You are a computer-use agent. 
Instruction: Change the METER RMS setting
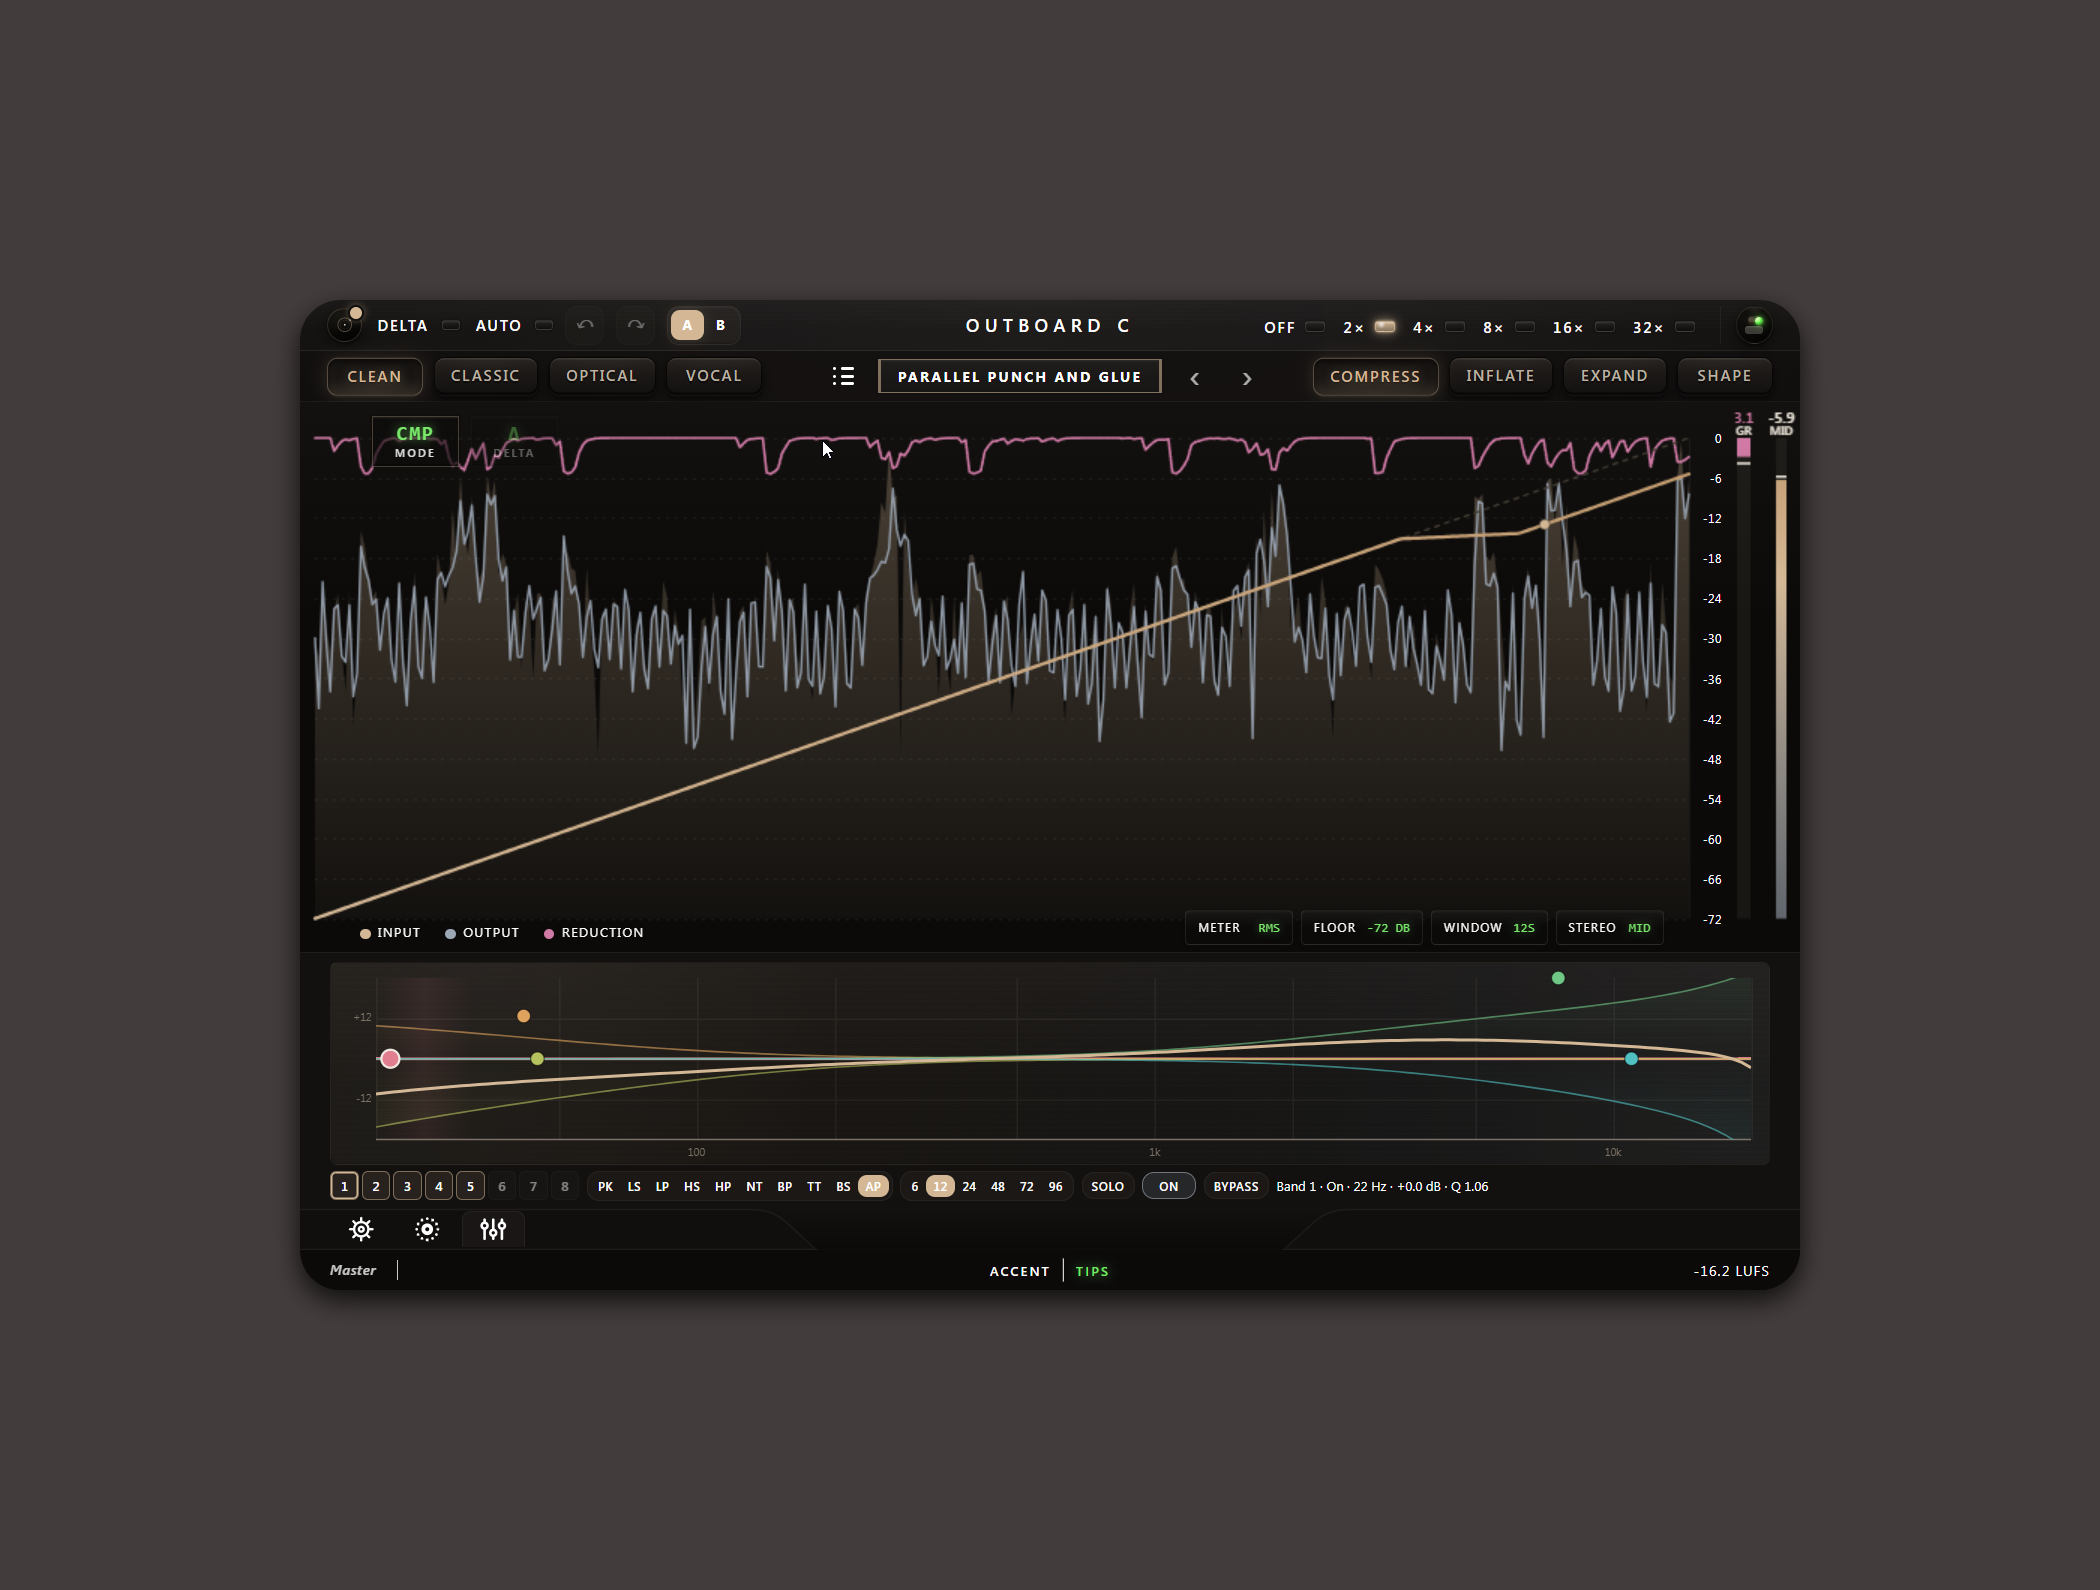1238,928
